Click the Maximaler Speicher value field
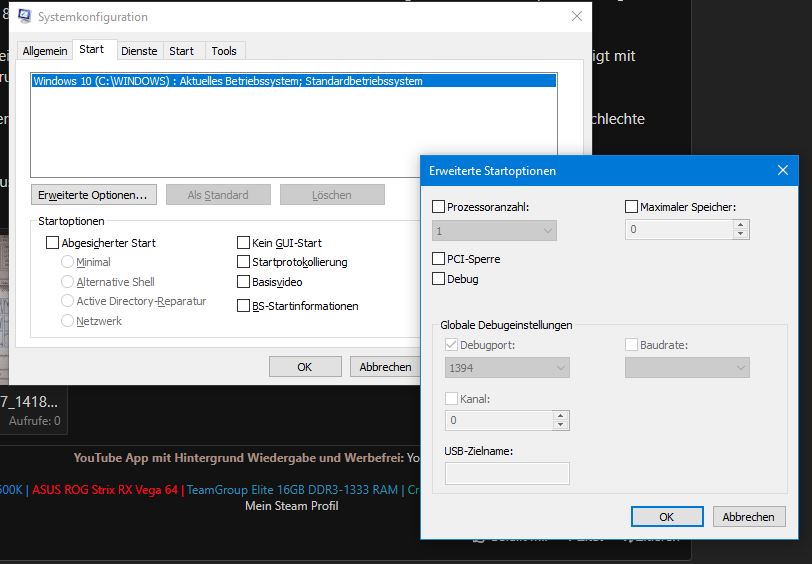Image resolution: width=812 pixels, height=564 pixels. click(678, 229)
